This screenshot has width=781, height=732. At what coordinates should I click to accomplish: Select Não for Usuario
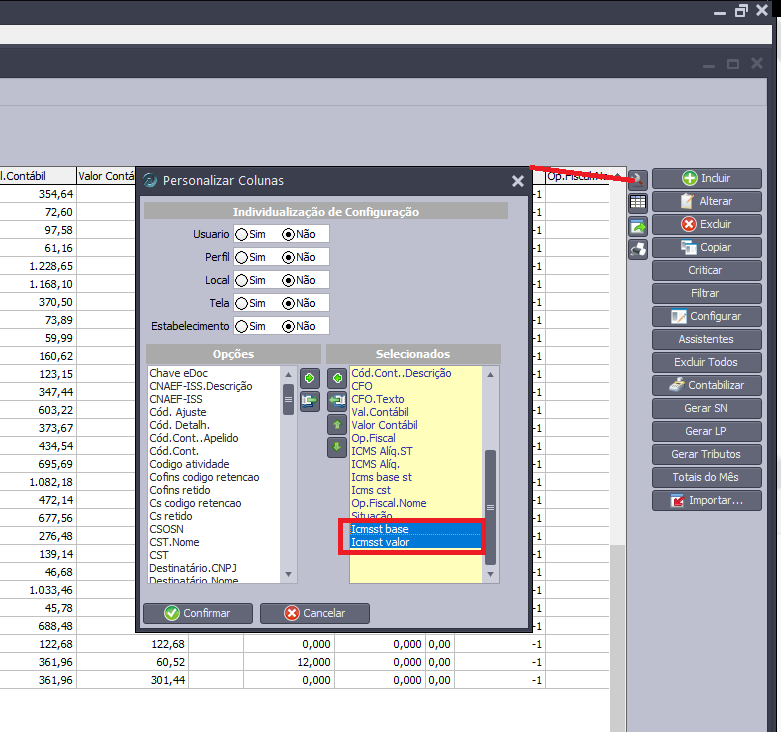[x=299, y=234]
